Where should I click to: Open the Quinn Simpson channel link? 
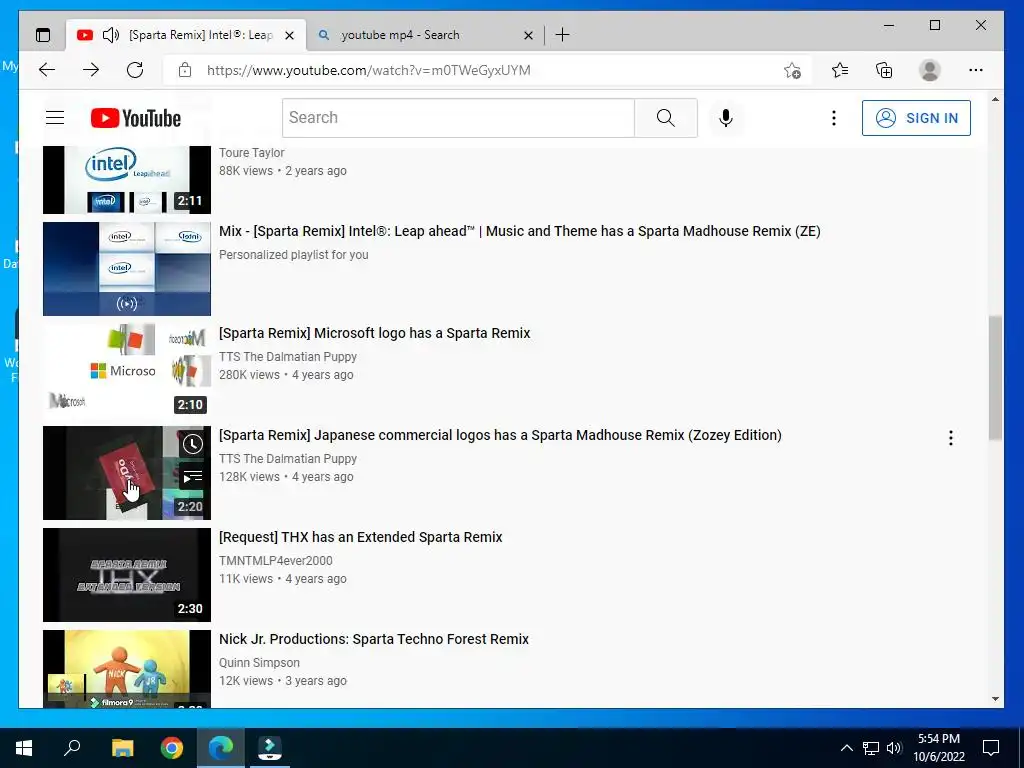point(259,662)
